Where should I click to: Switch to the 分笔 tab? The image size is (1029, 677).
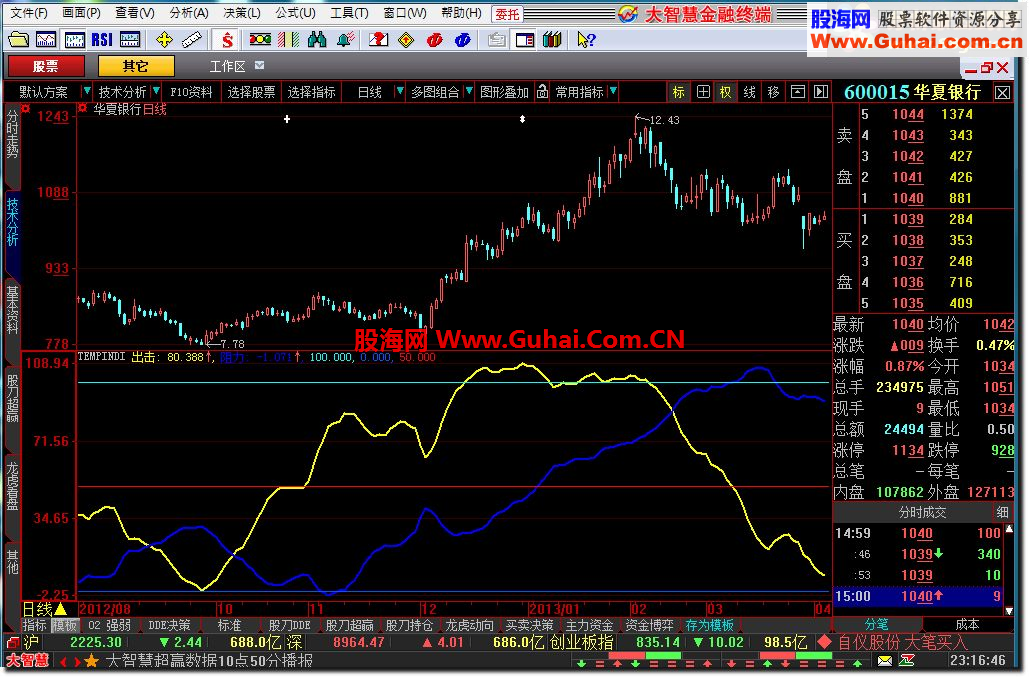(x=877, y=624)
